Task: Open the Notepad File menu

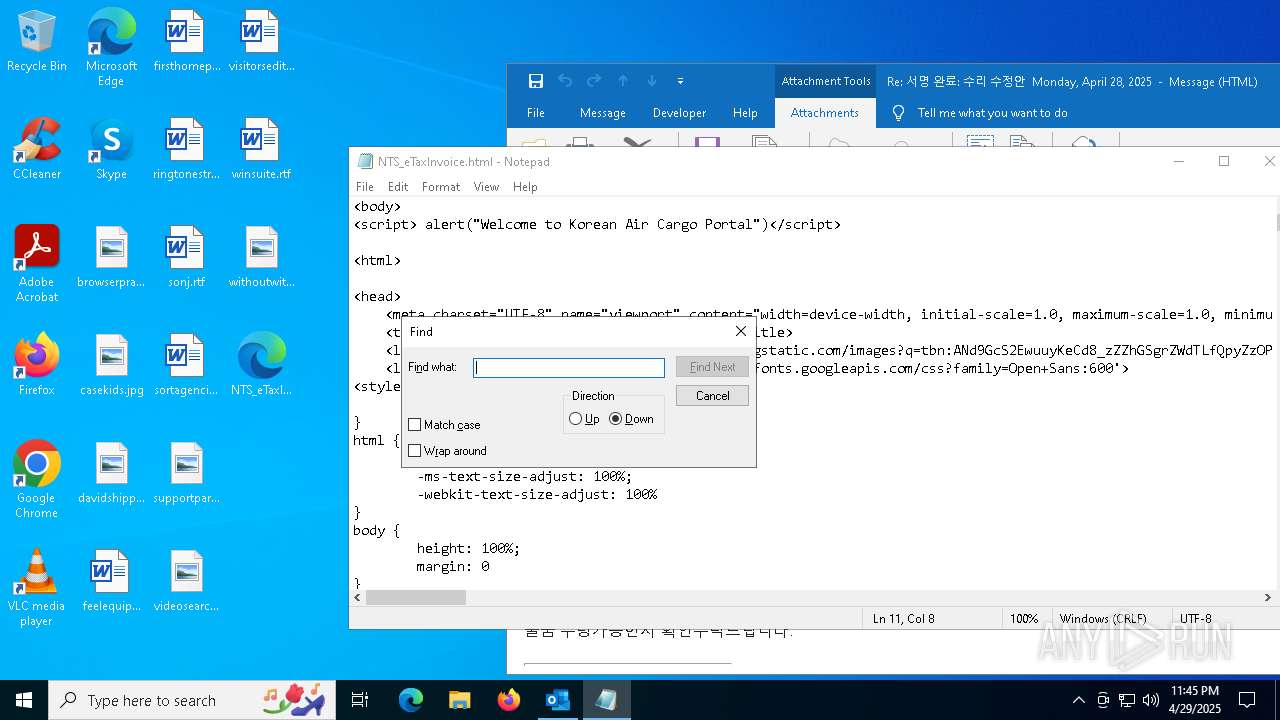Action: pos(365,187)
